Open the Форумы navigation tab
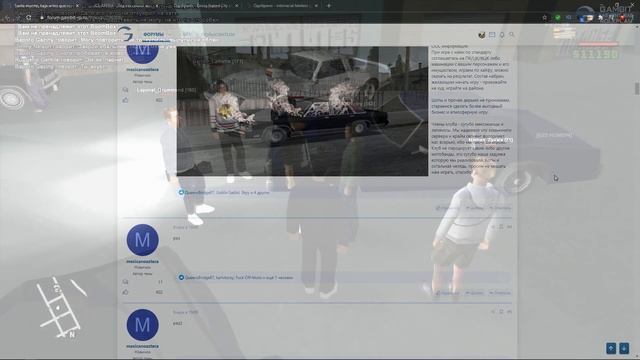Viewport: 640px width, 360px height. [x=153, y=34]
